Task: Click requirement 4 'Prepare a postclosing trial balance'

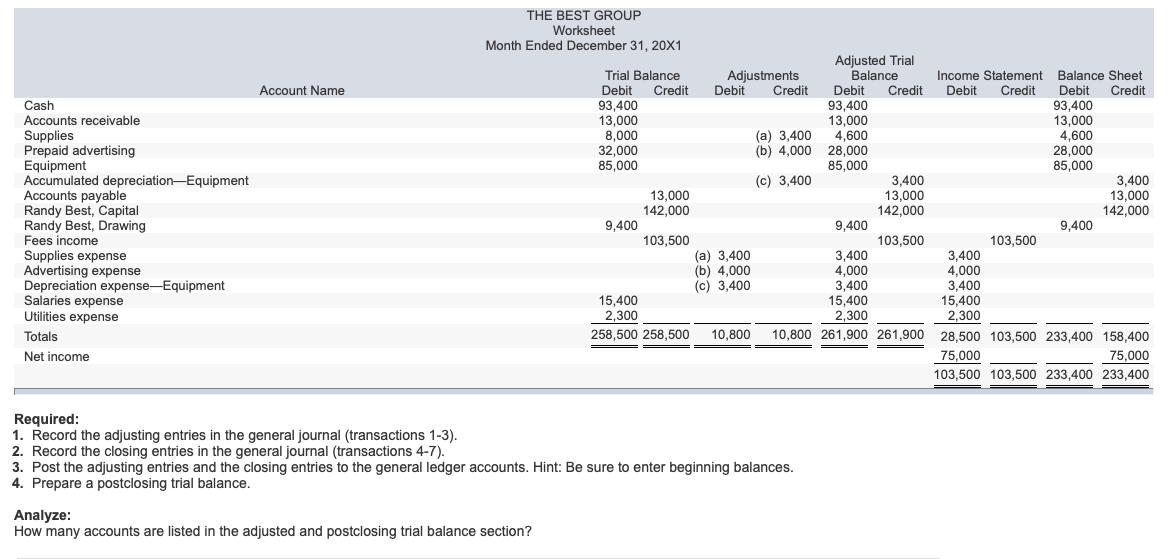Action: click(x=131, y=484)
